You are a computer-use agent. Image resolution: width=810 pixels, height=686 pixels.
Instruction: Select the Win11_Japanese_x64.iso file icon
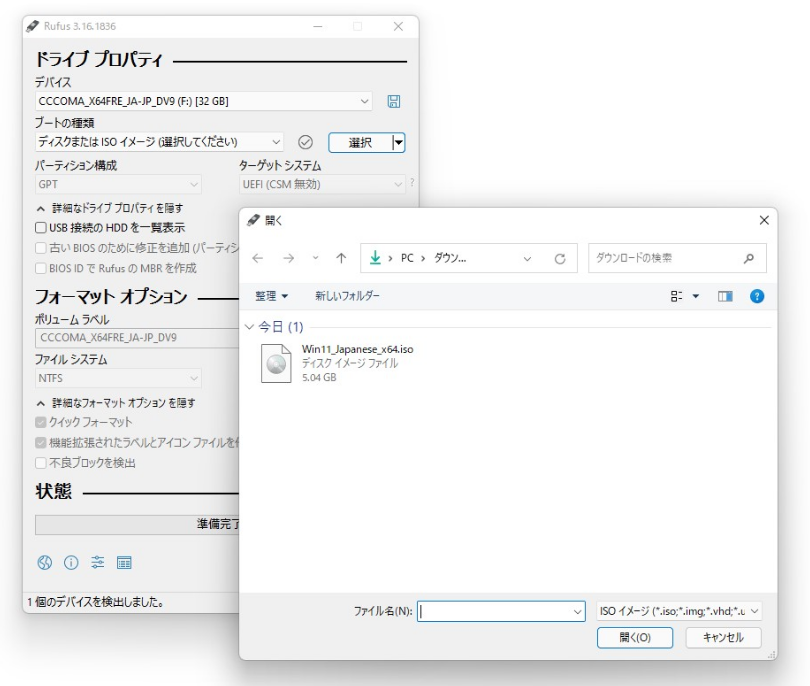coord(276,363)
